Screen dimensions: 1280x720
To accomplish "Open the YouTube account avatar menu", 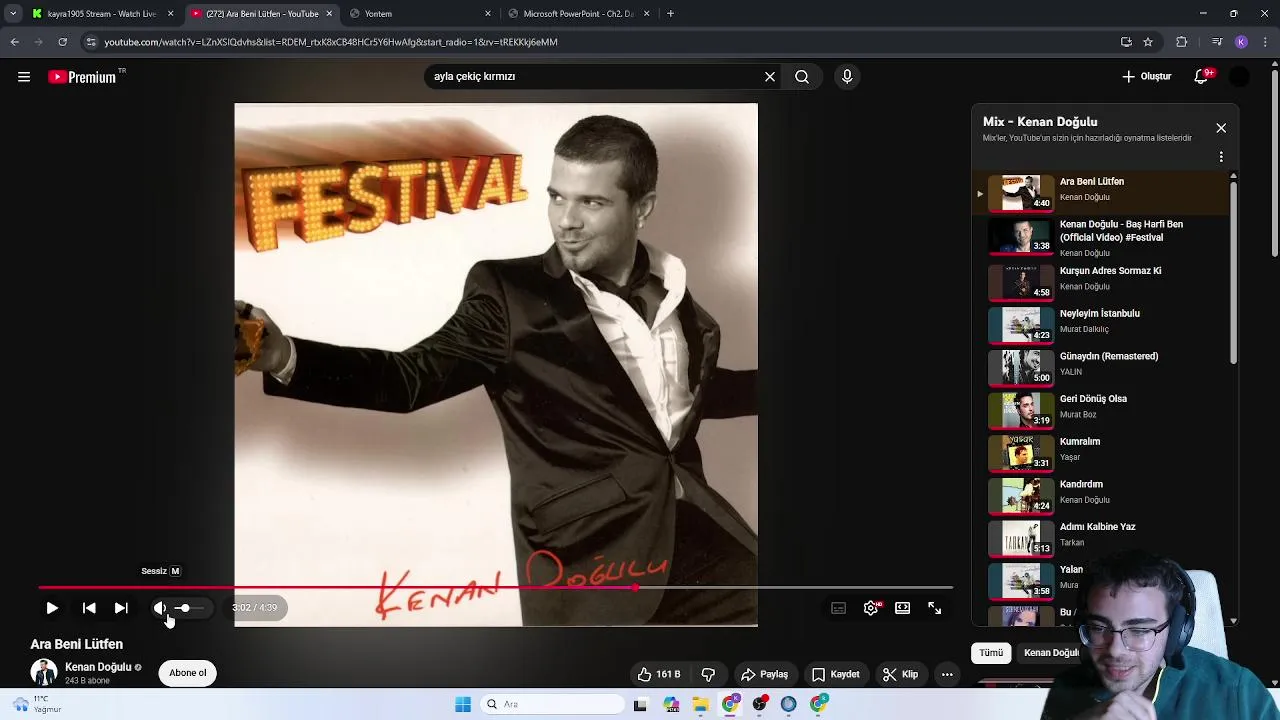I will tap(1239, 77).
